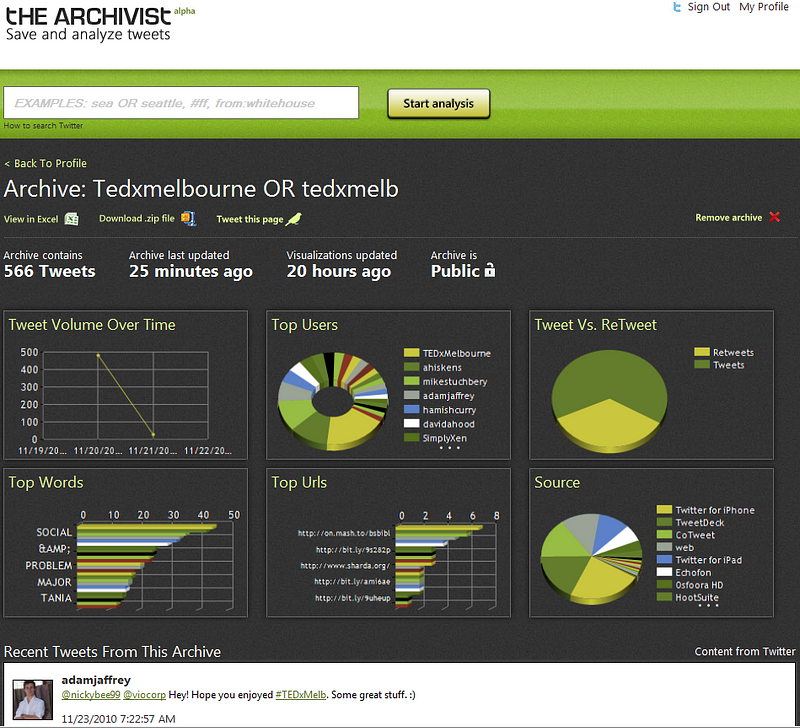
Task: Click The Archivist logo title
Action: [88, 16]
